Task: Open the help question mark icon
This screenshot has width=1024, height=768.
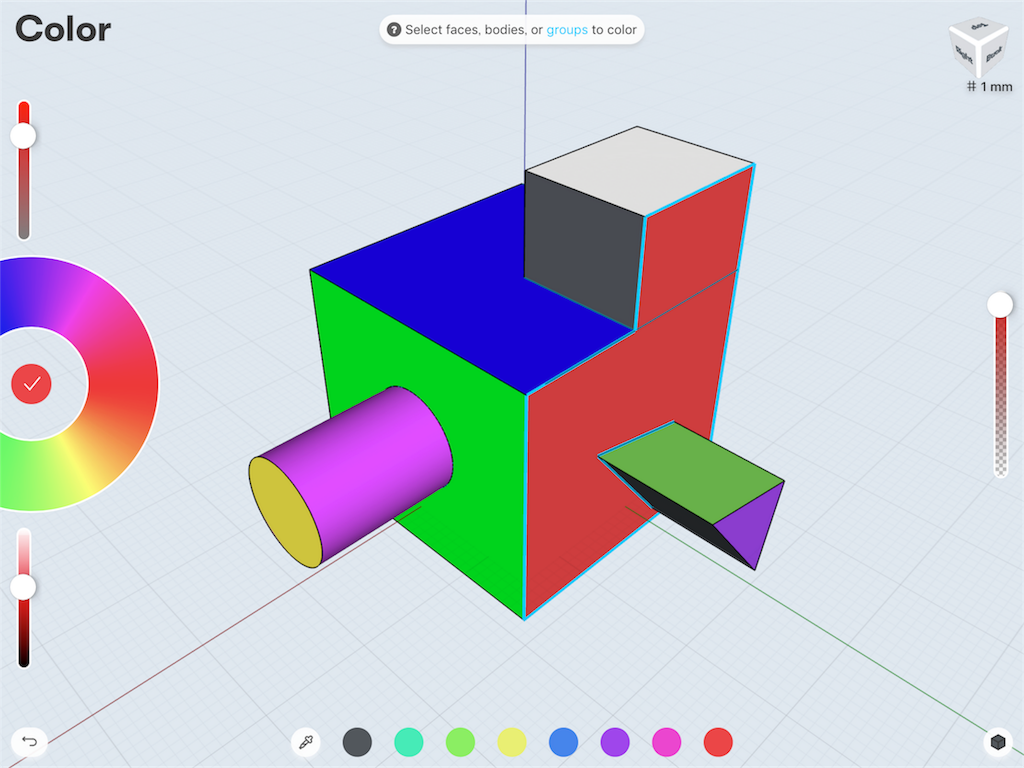Action: pyautogui.click(x=394, y=29)
